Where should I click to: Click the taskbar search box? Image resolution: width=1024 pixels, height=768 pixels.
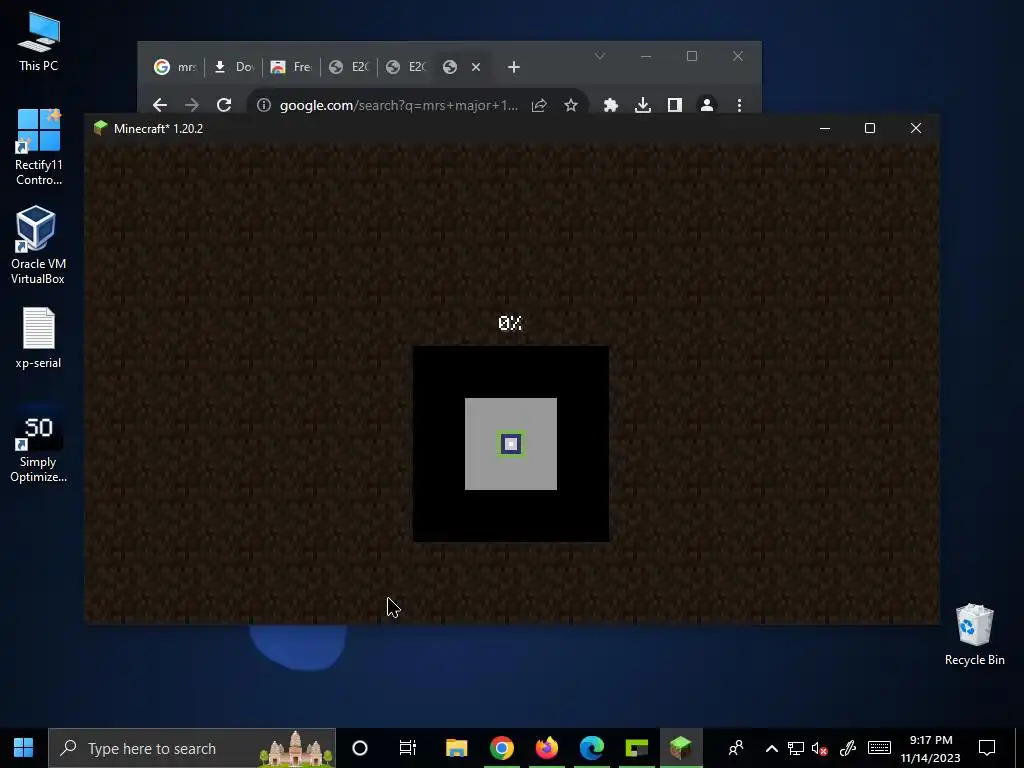tap(192, 748)
